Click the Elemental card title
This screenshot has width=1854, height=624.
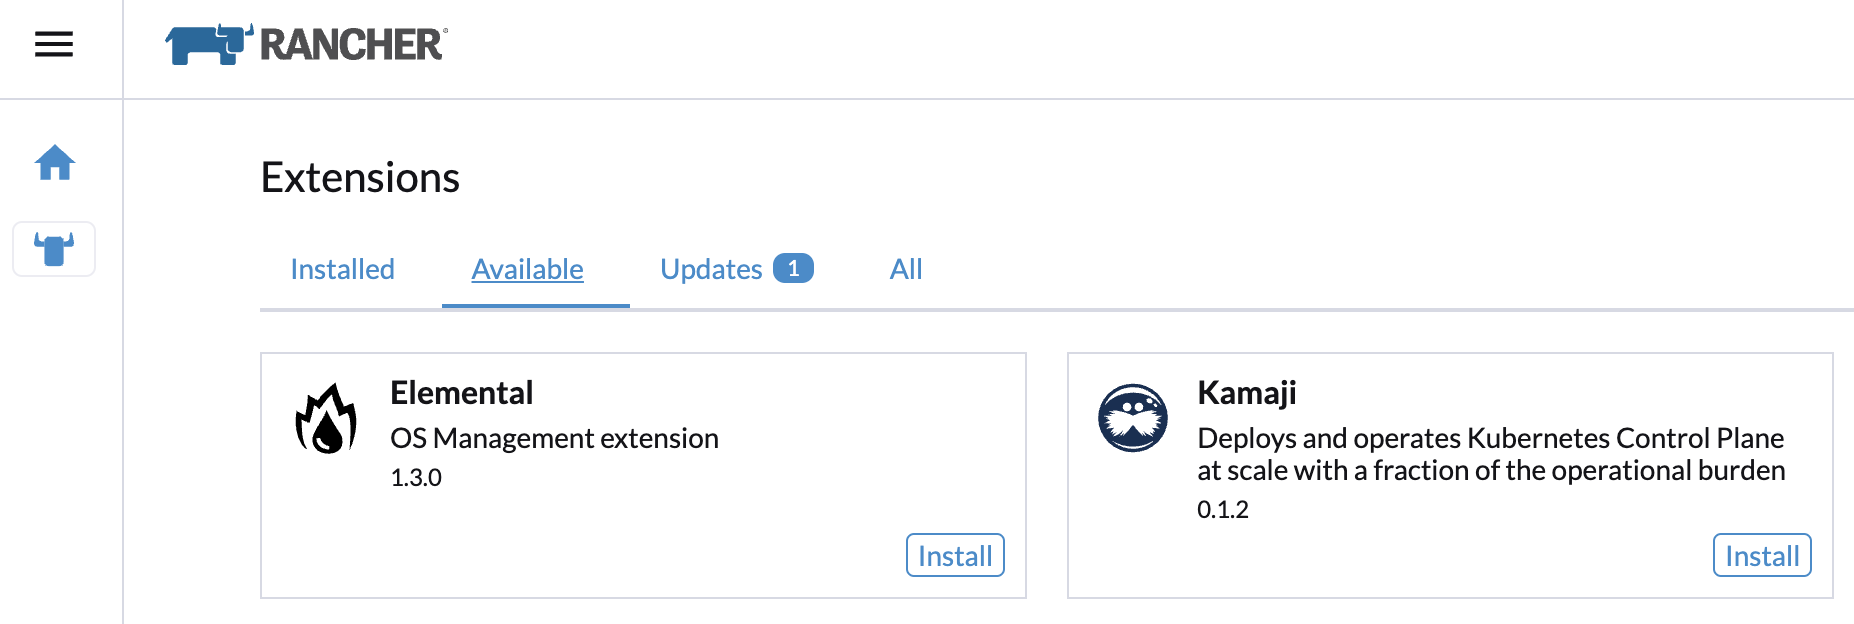pos(461,392)
